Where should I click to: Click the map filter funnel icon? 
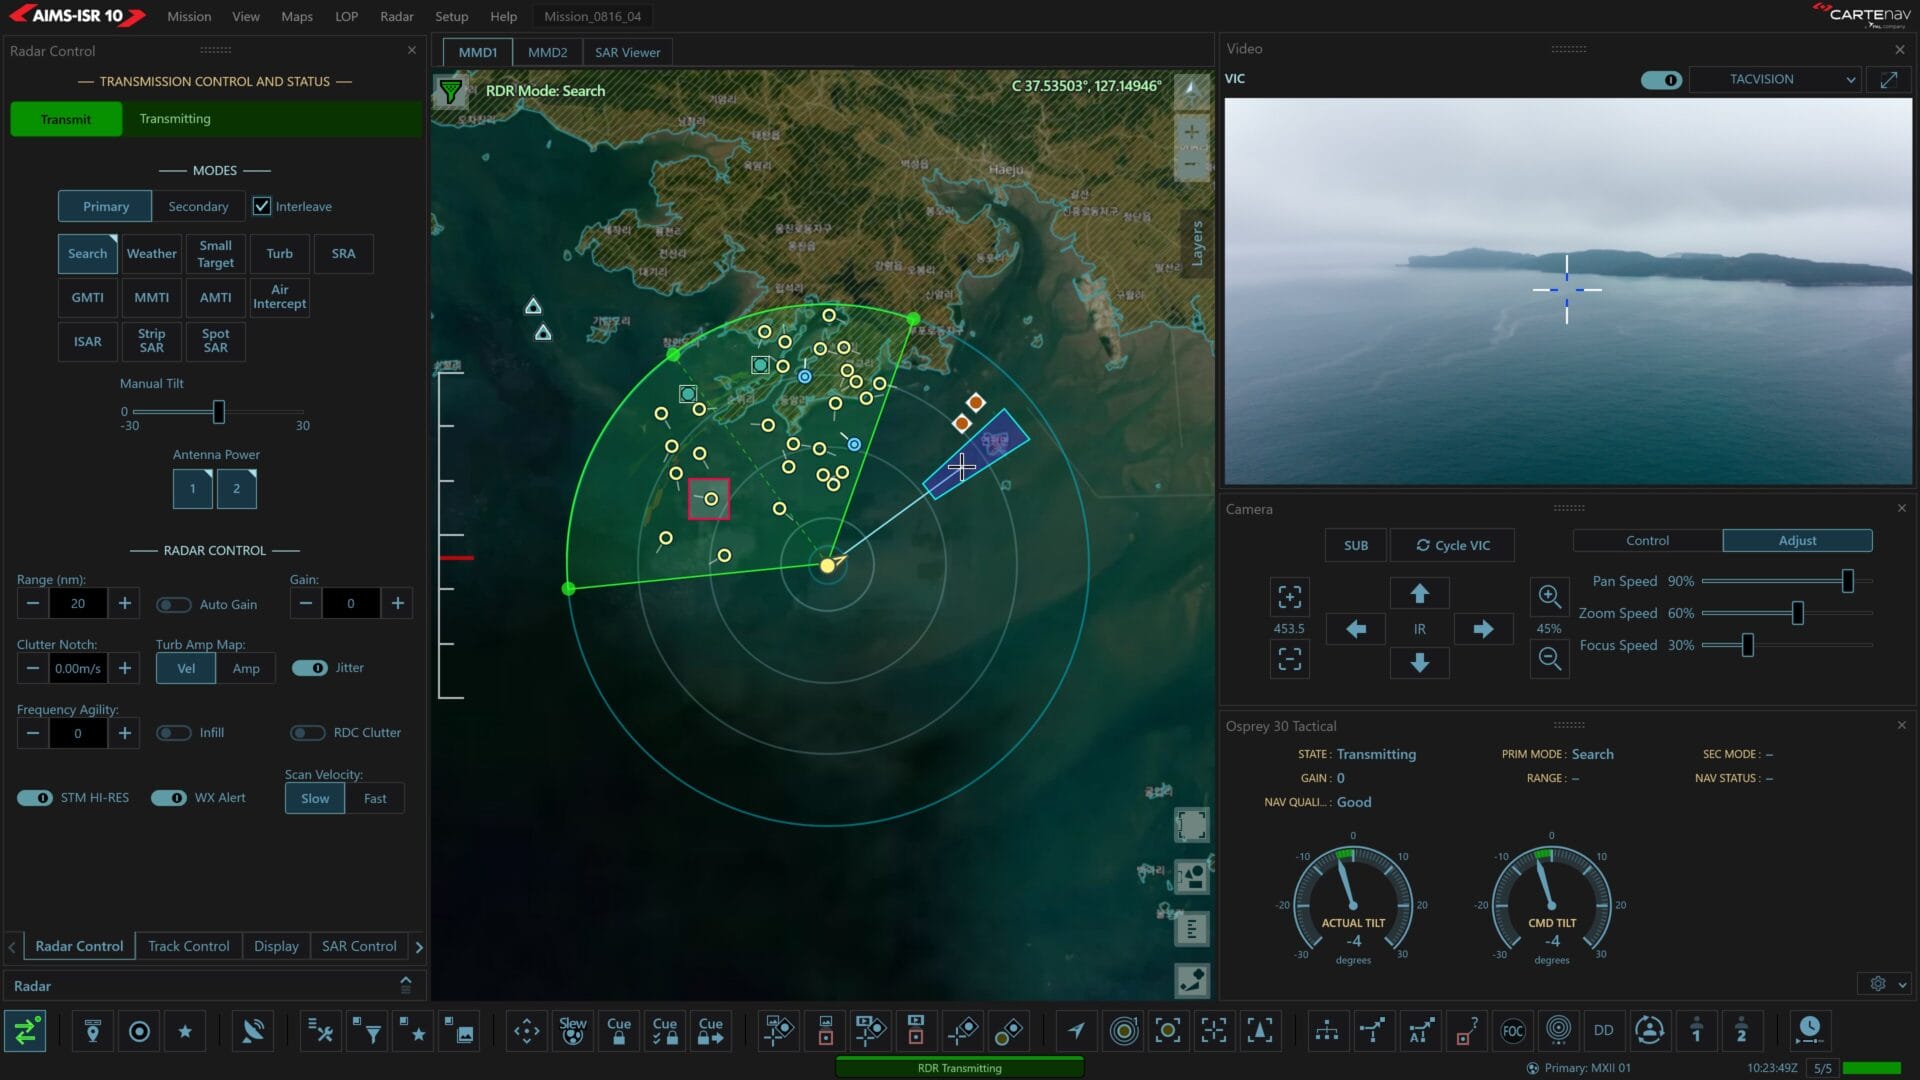(x=451, y=91)
